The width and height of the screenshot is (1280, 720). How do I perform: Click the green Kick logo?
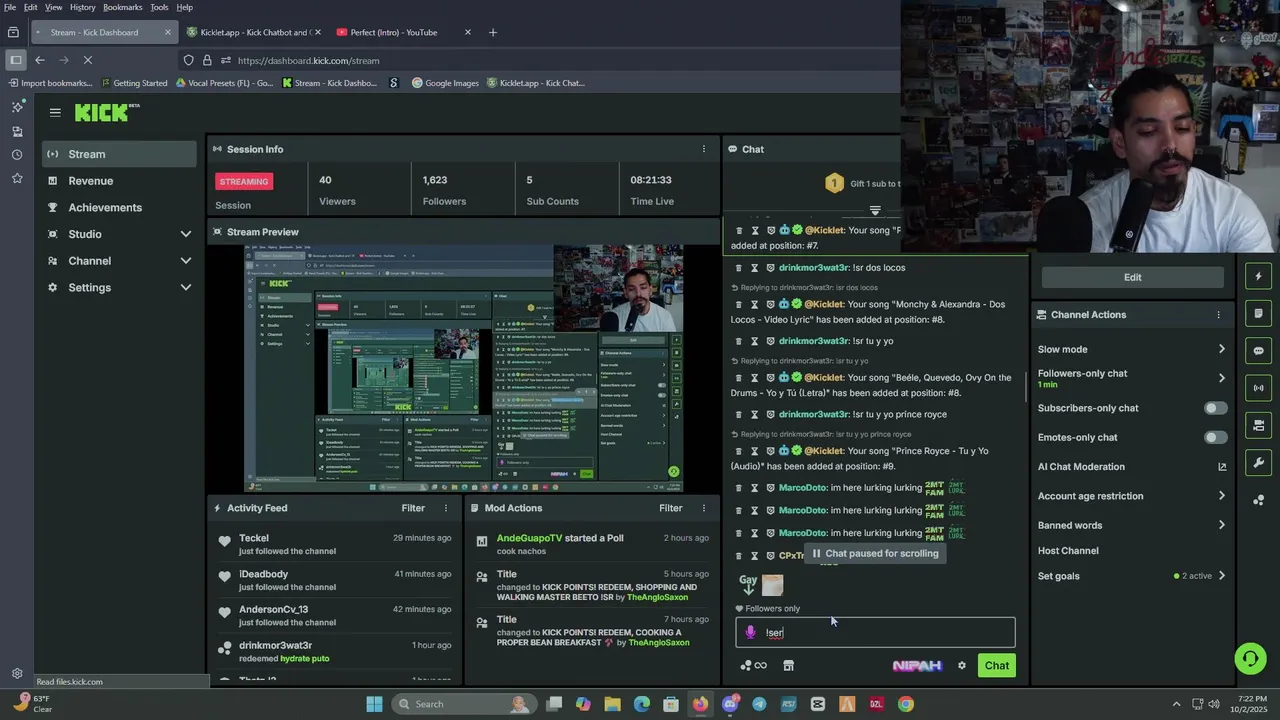(x=106, y=112)
